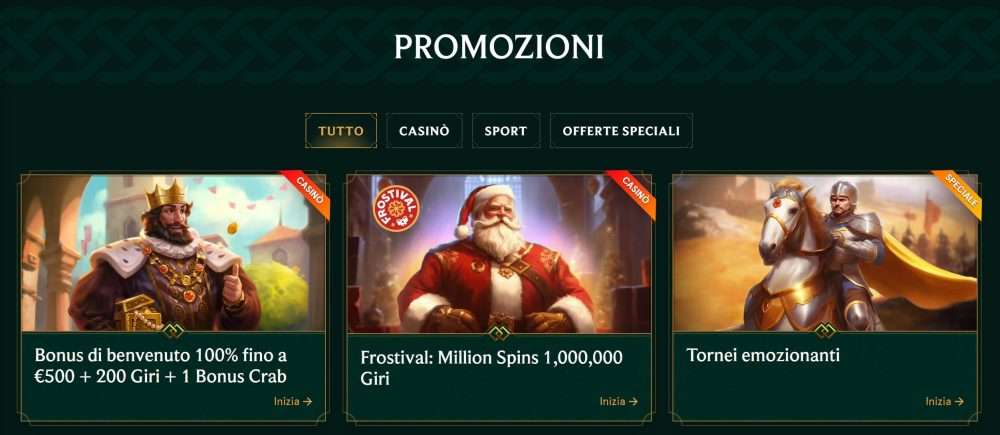
Task: Switch to the CASINÒ tab
Action: point(424,131)
